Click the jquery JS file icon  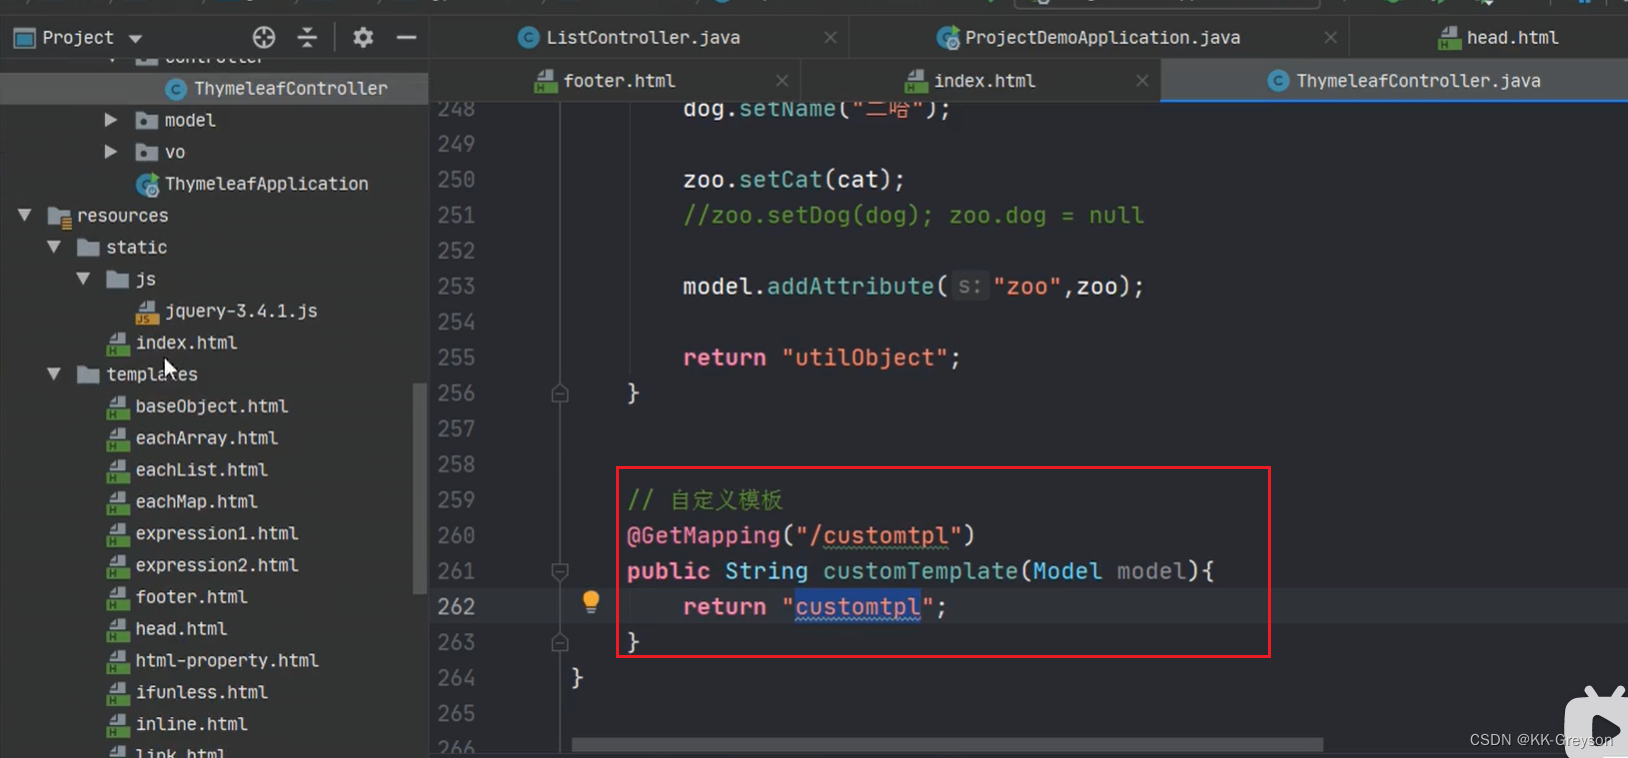pos(147,312)
